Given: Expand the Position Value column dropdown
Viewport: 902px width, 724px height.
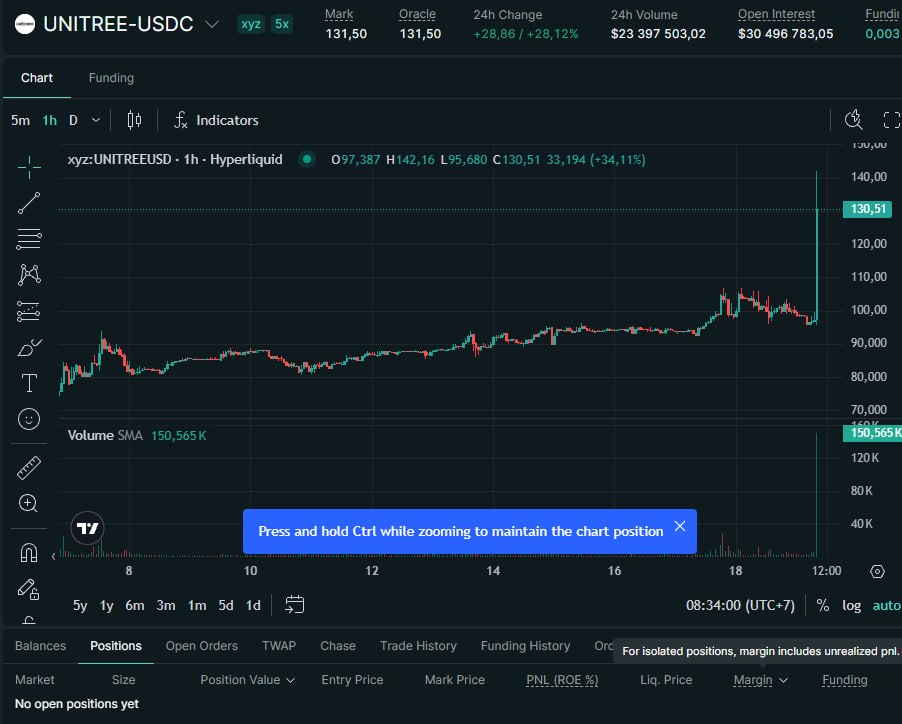Looking at the screenshot, I should pos(291,680).
